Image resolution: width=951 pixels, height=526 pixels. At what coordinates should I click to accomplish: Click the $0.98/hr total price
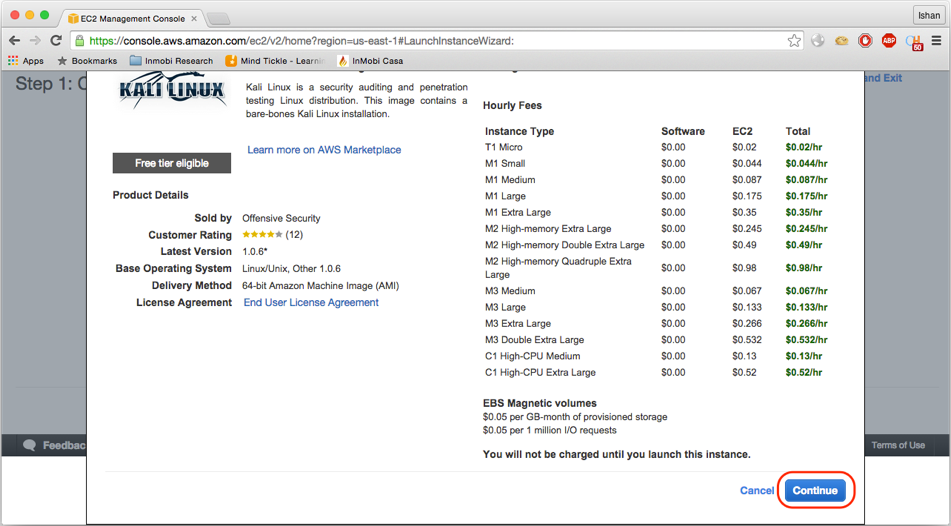(x=804, y=268)
